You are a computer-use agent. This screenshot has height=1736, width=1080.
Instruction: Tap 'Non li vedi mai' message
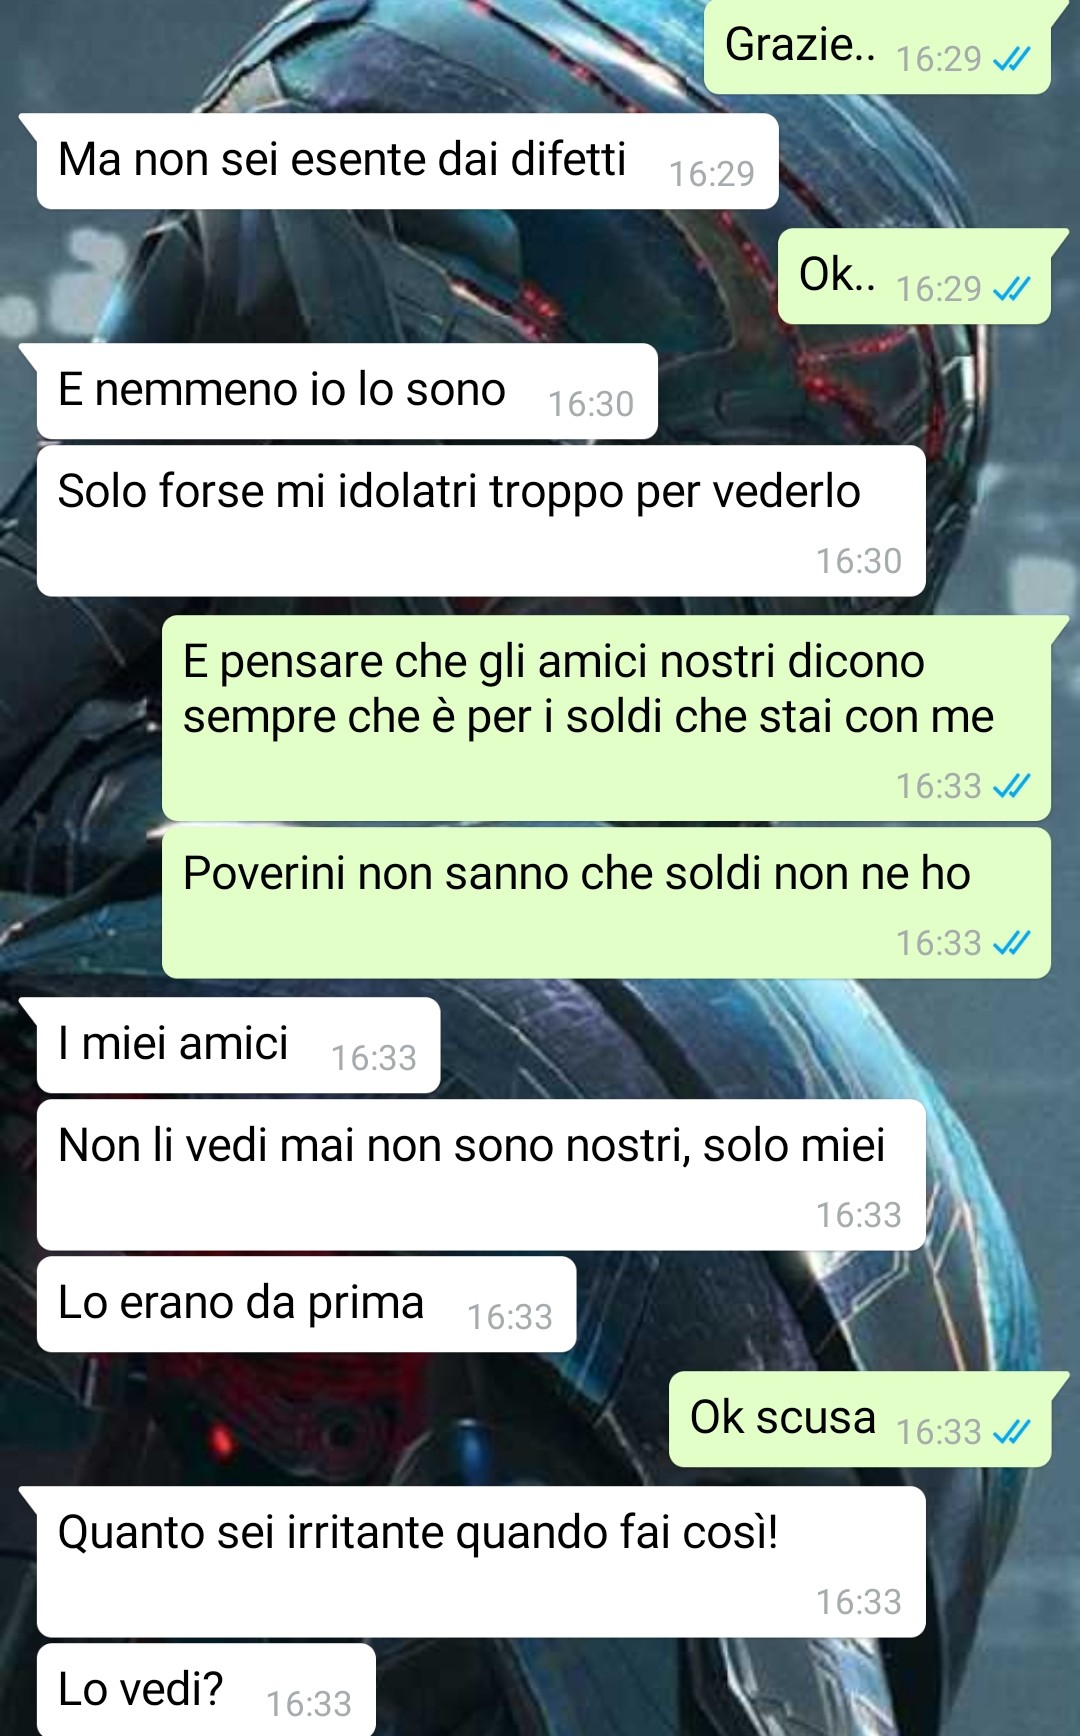point(481,1175)
